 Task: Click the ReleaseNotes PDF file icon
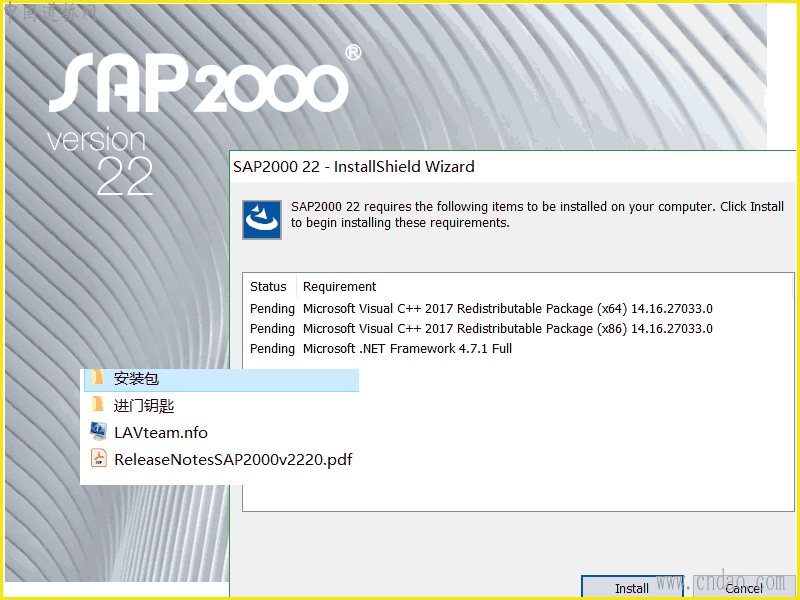coord(99,458)
